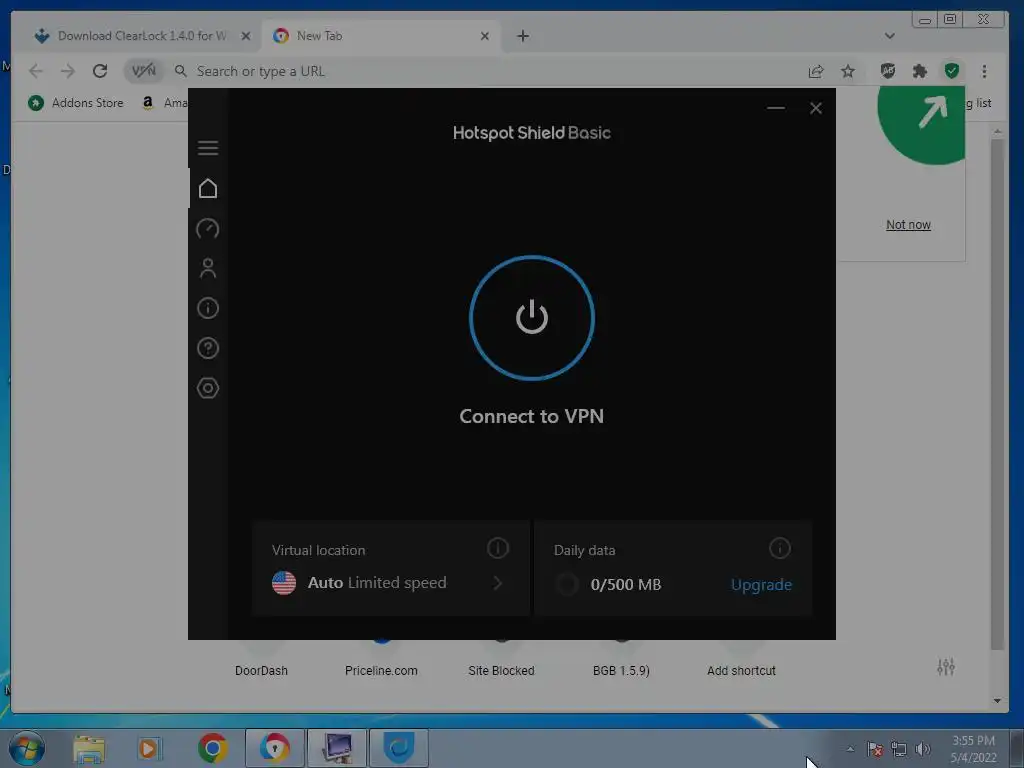Open Google Chrome from the taskbar
Image resolution: width=1024 pixels, height=768 pixels.
tap(212, 748)
